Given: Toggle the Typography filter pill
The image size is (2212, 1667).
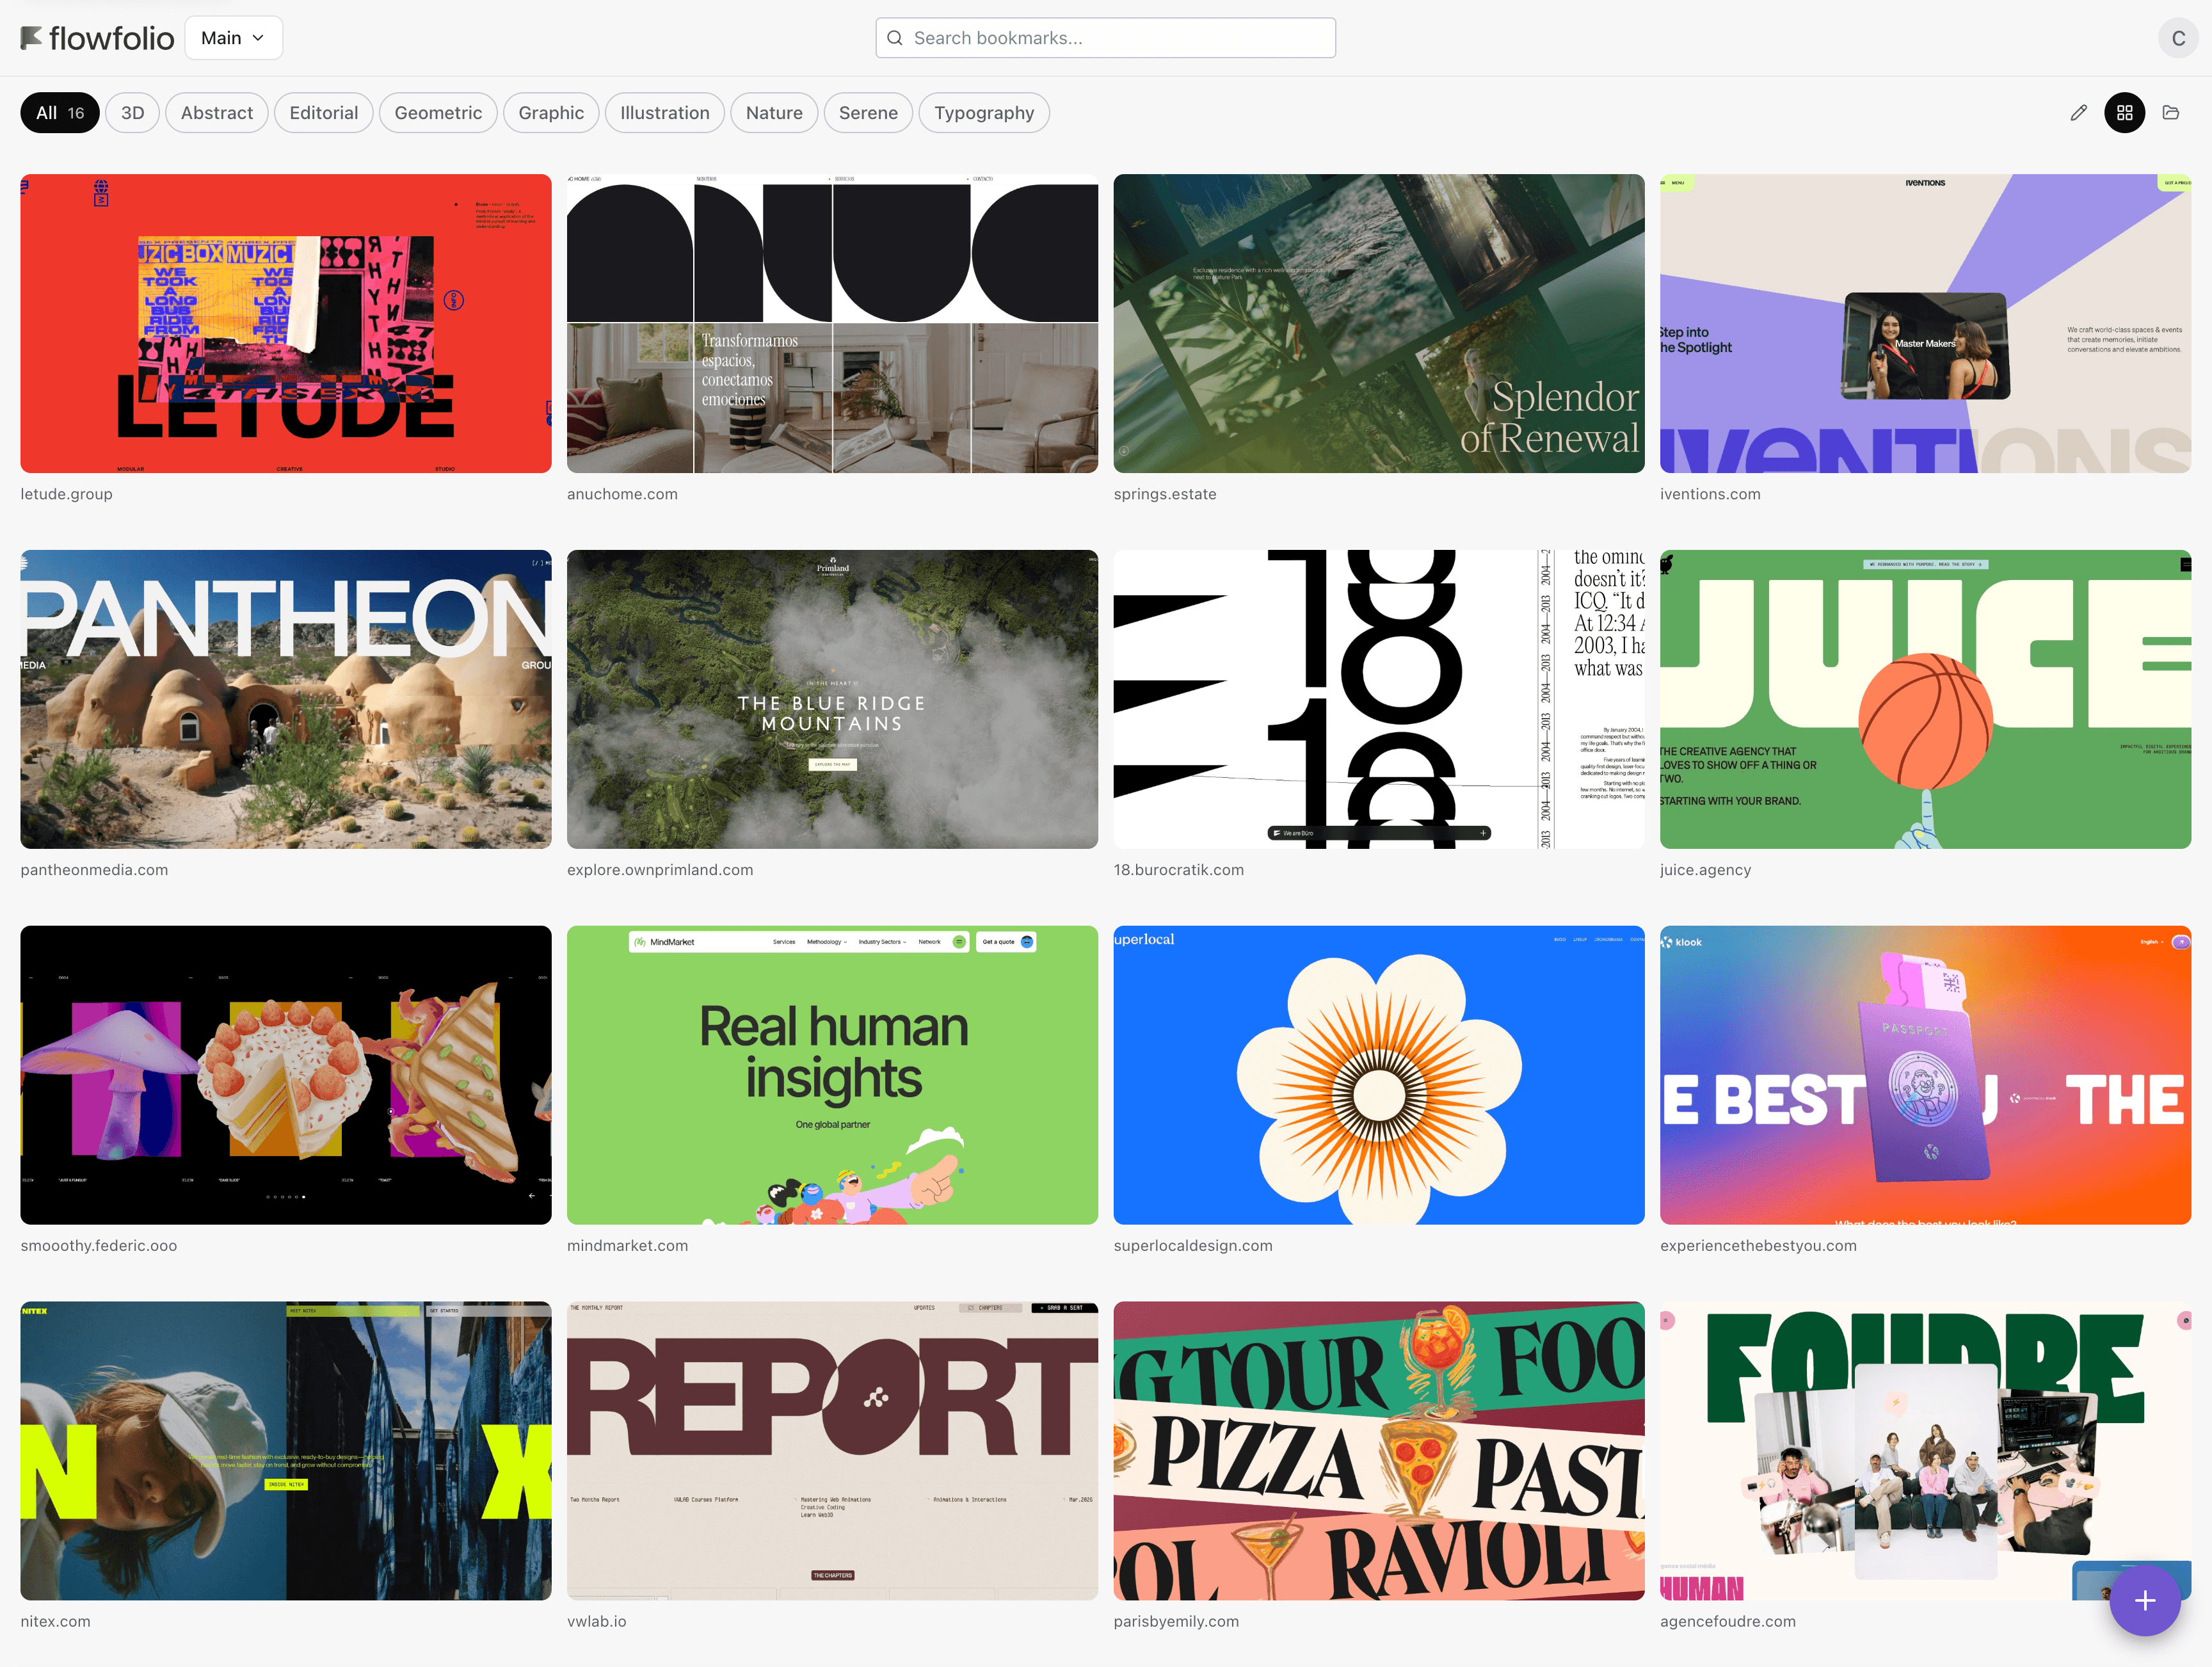Looking at the screenshot, I should 984,112.
